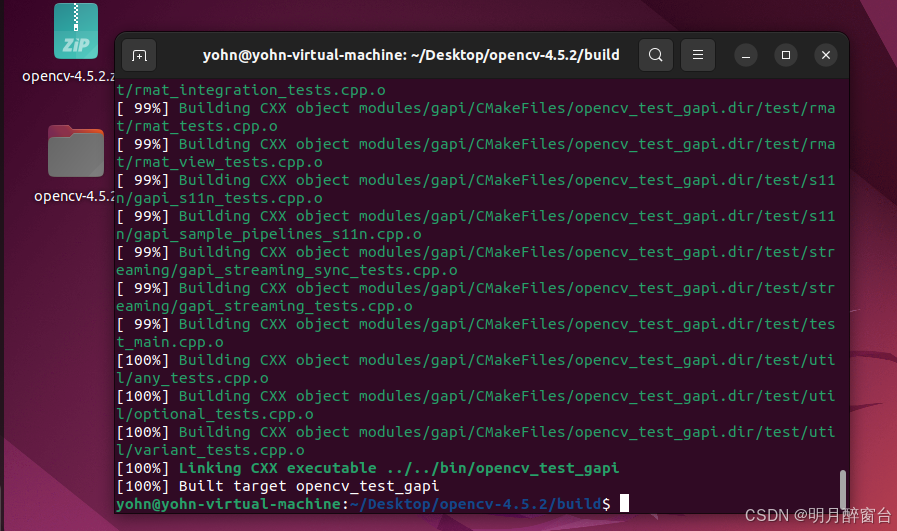
Task: Minimize the terminal window
Action: pos(746,56)
